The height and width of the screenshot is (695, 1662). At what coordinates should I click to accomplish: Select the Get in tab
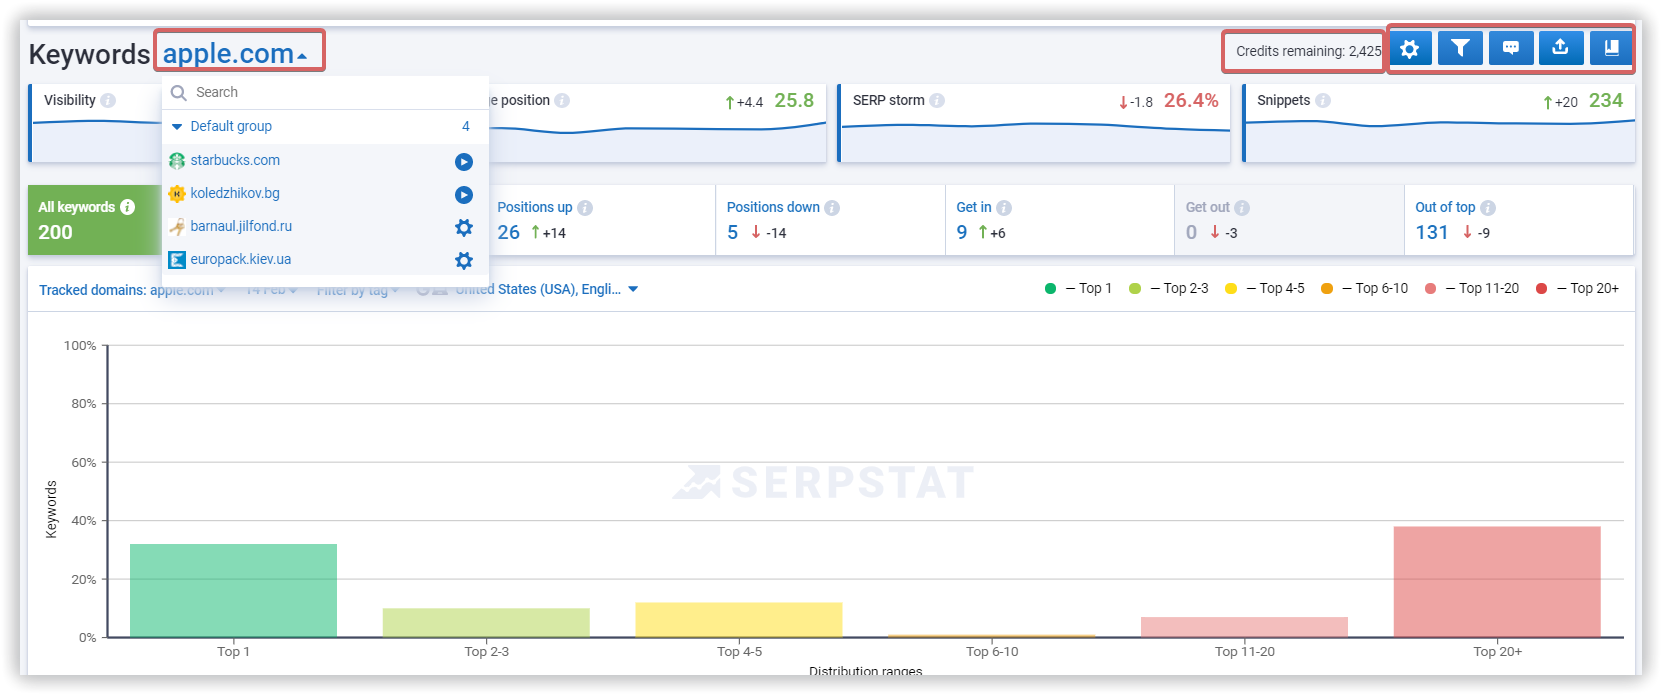point(1060,220)
